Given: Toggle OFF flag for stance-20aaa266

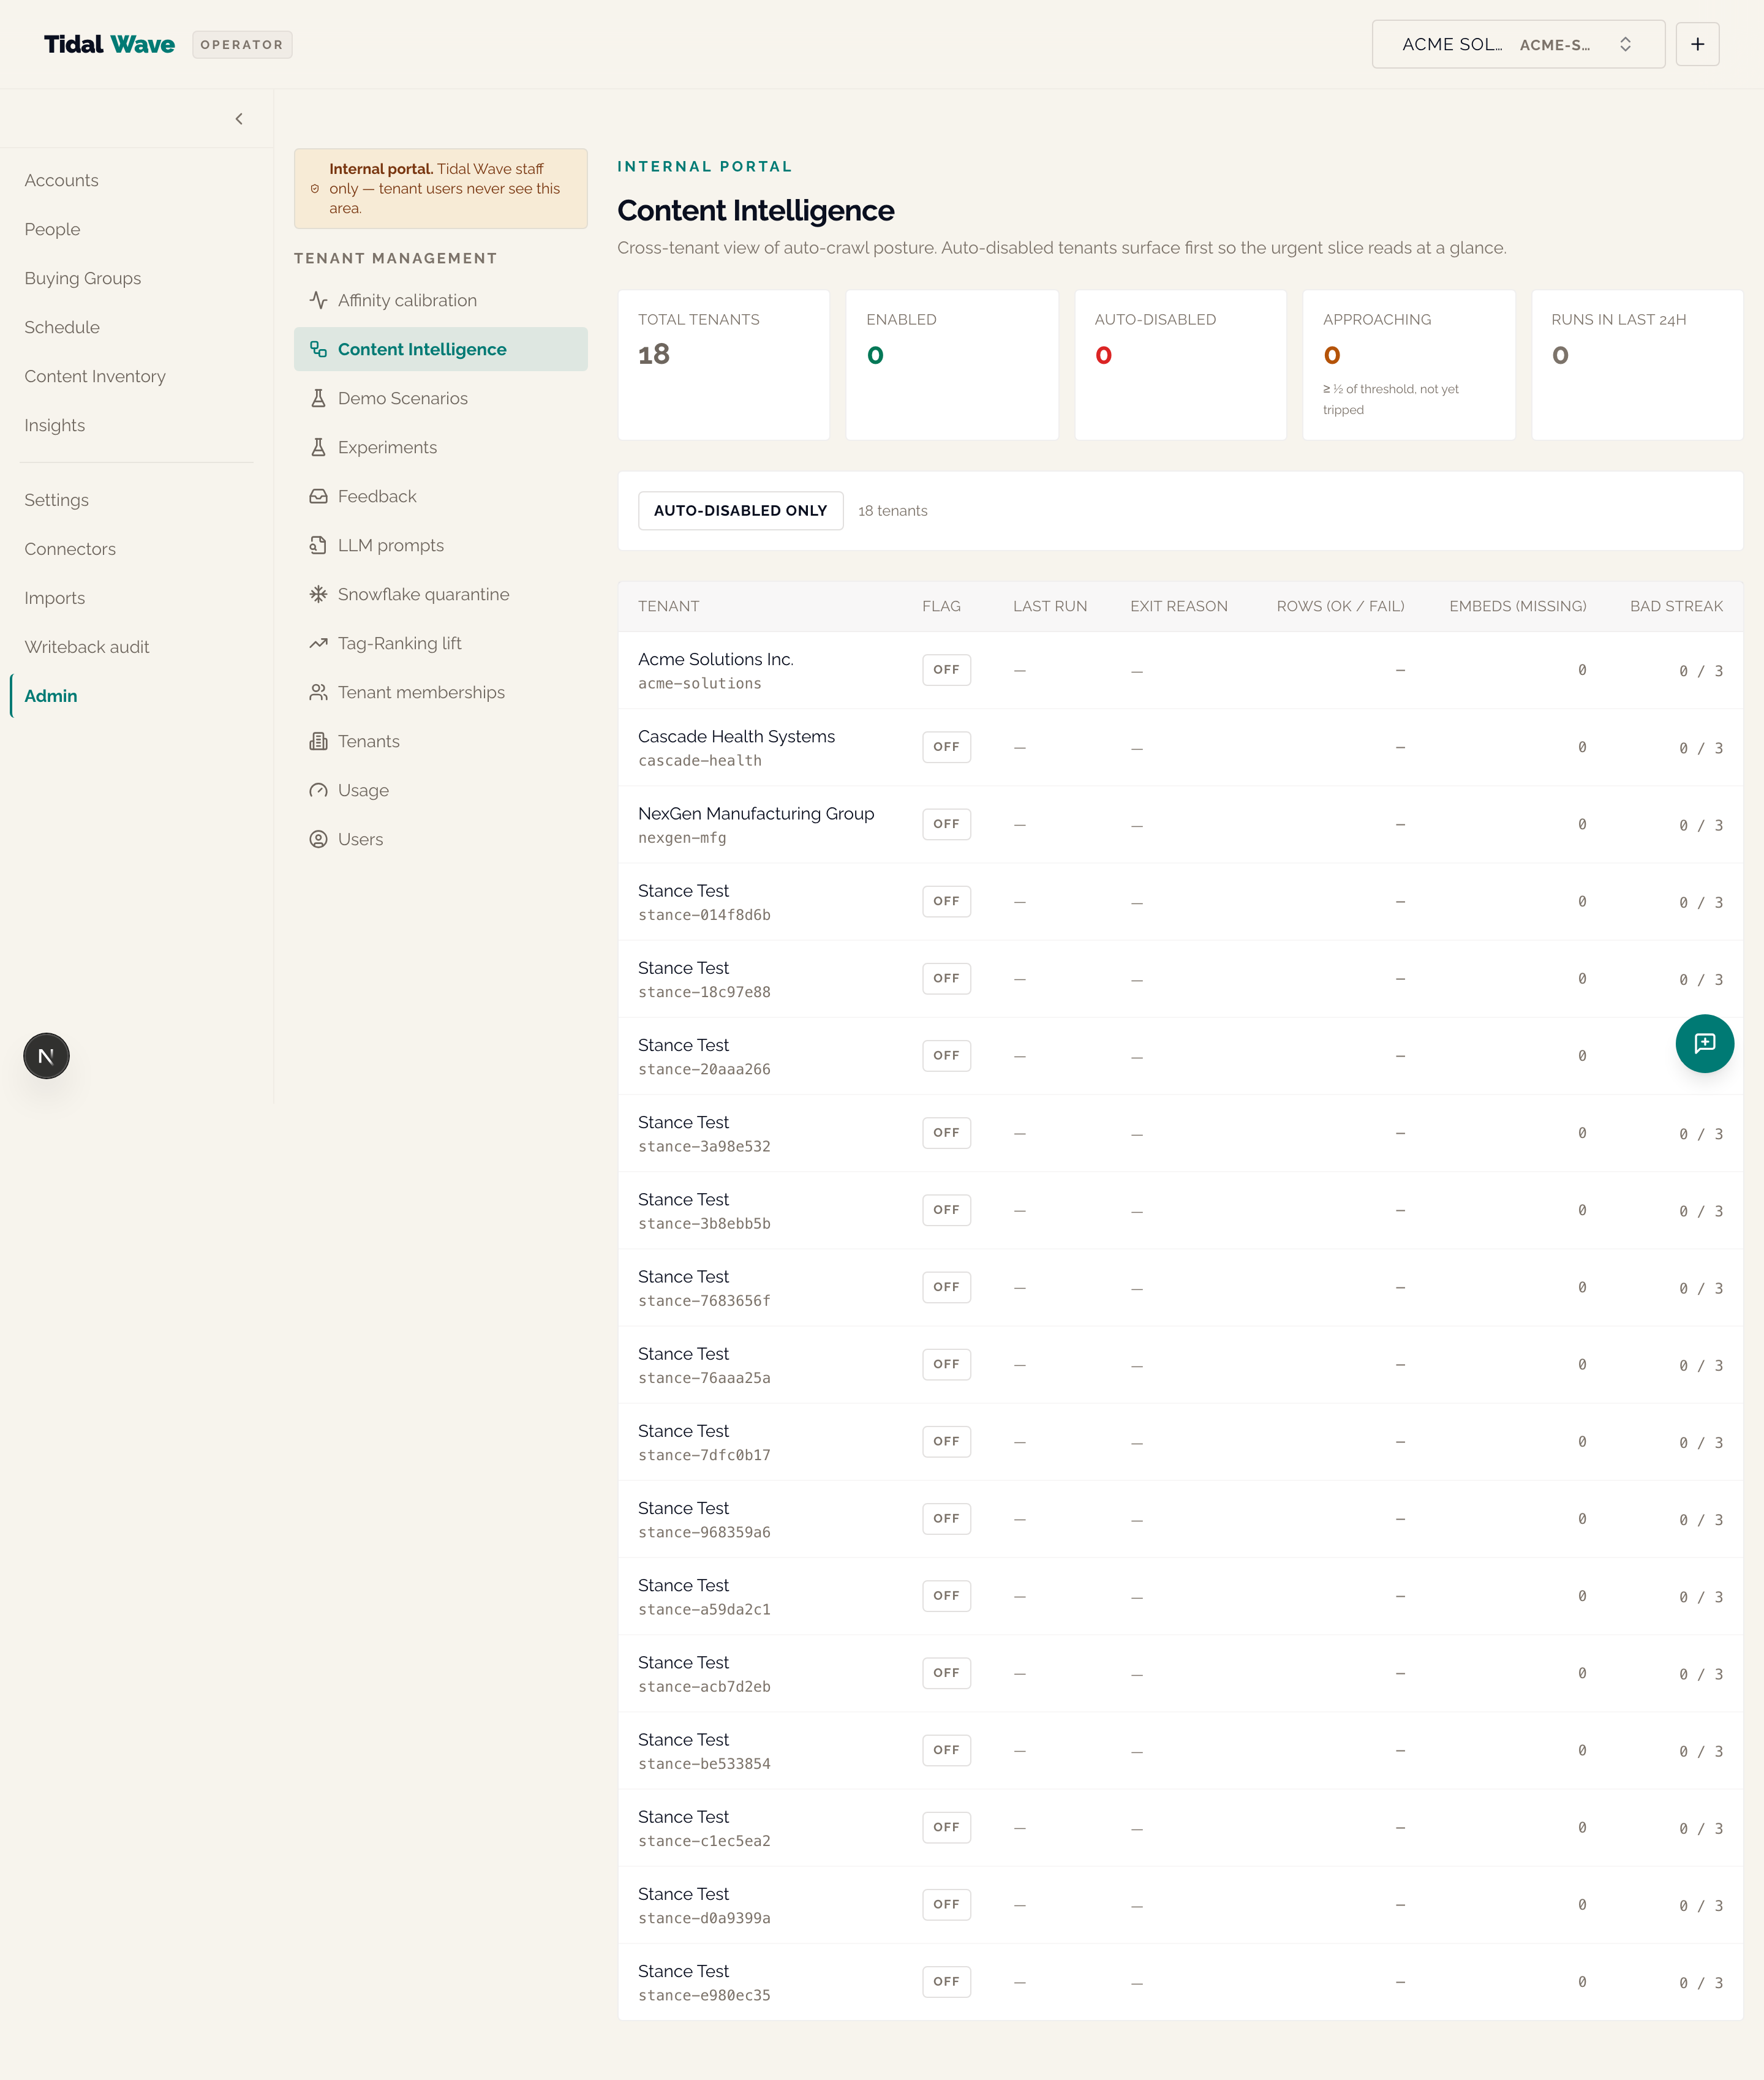Looking at the screenshot, I should [x=946, y=1055].
